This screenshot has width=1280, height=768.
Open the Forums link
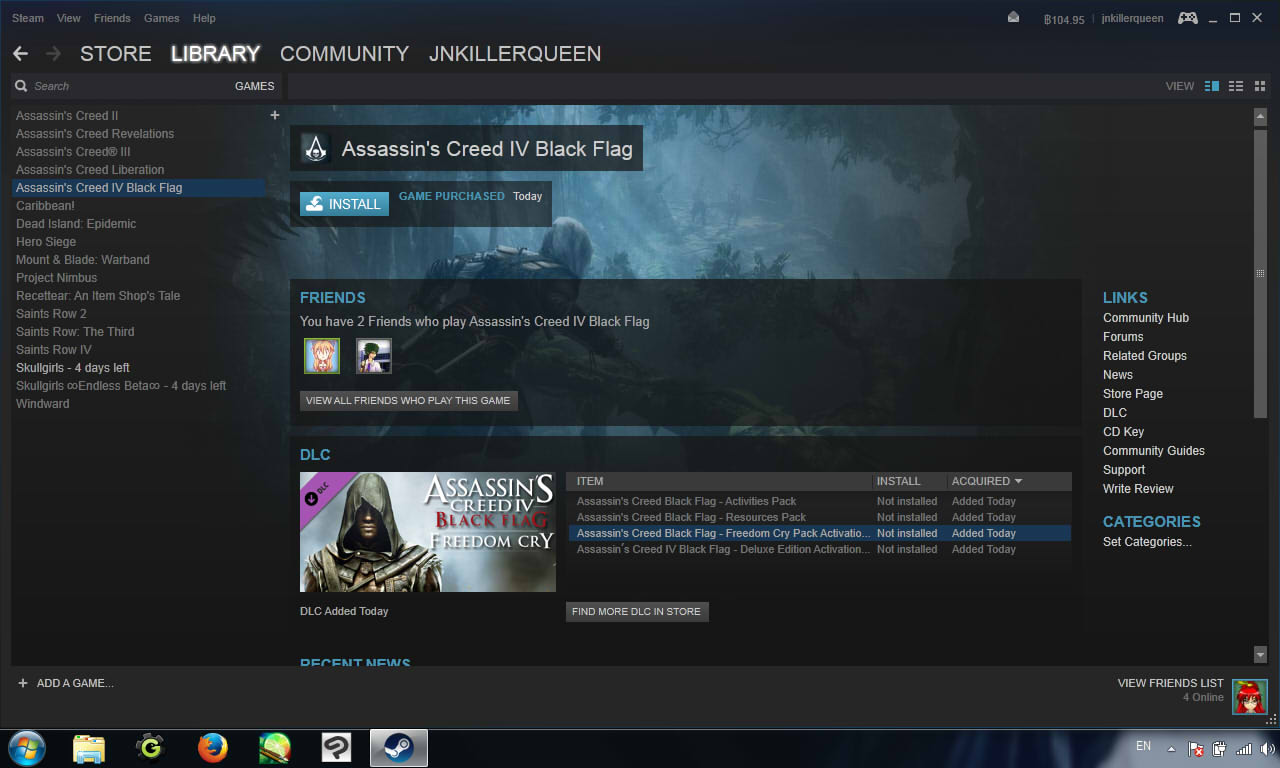coord(1123,337)
